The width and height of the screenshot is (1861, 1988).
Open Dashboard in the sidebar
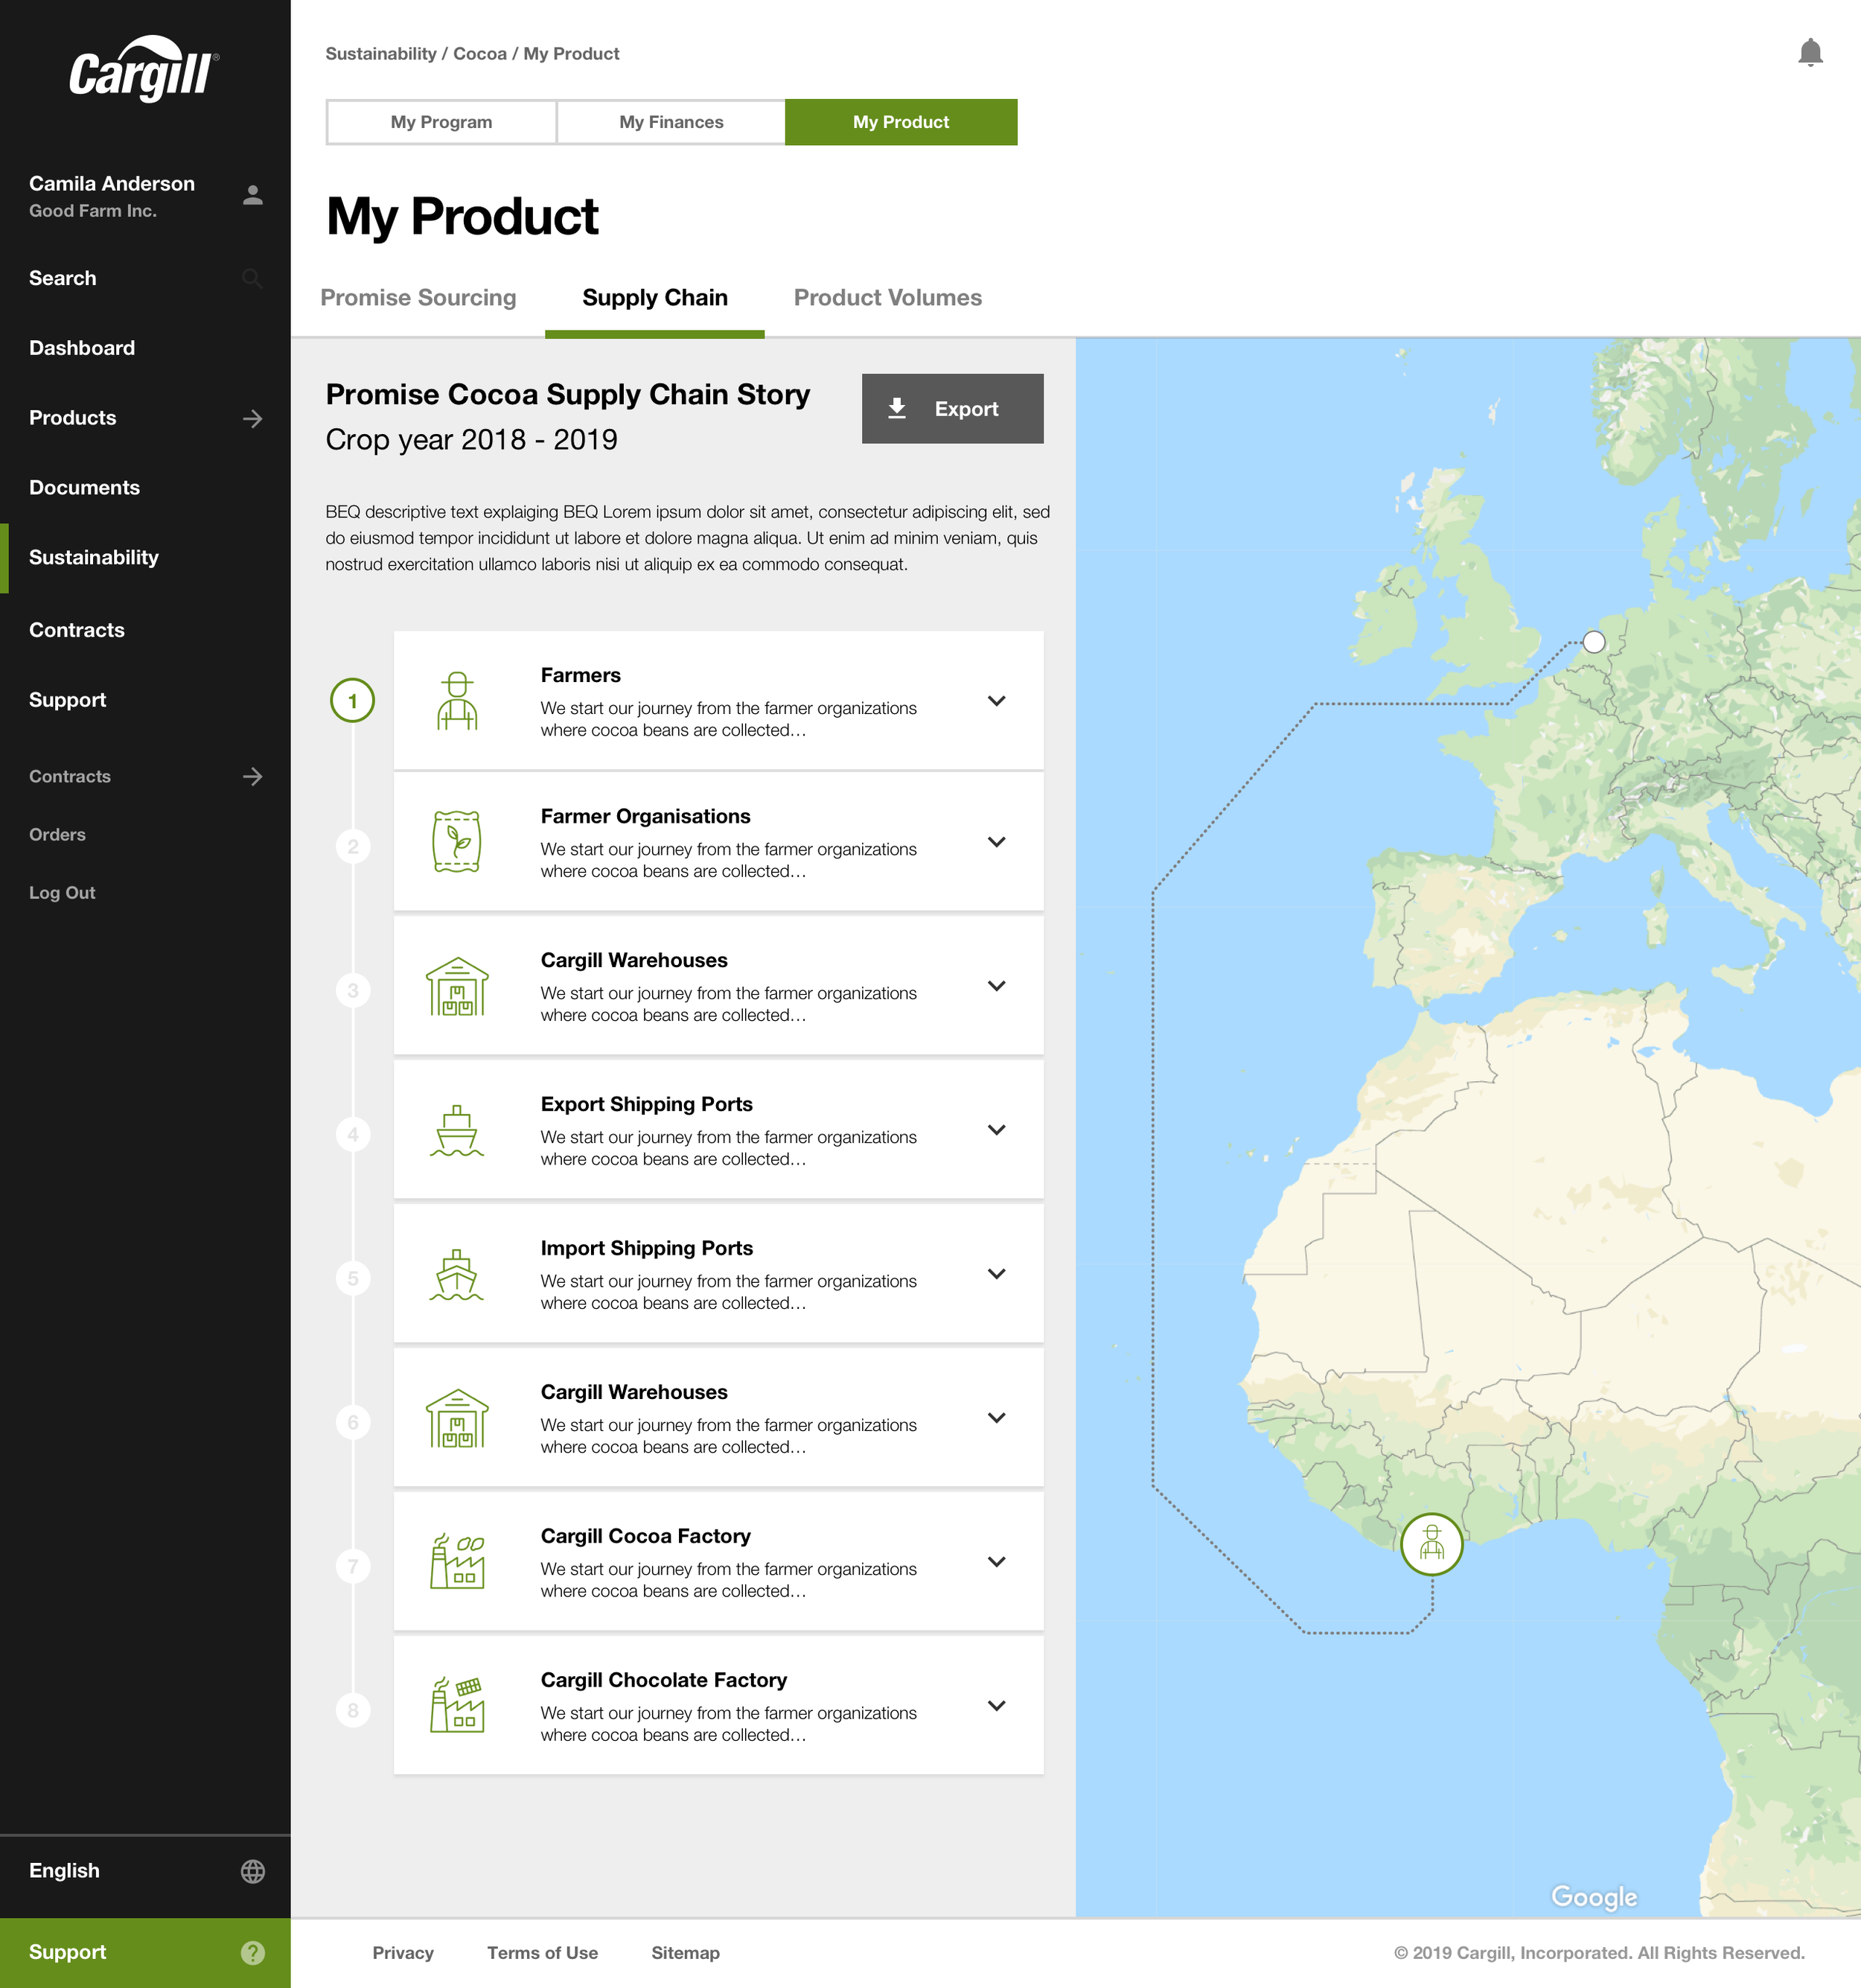click(x=82, y=348)
